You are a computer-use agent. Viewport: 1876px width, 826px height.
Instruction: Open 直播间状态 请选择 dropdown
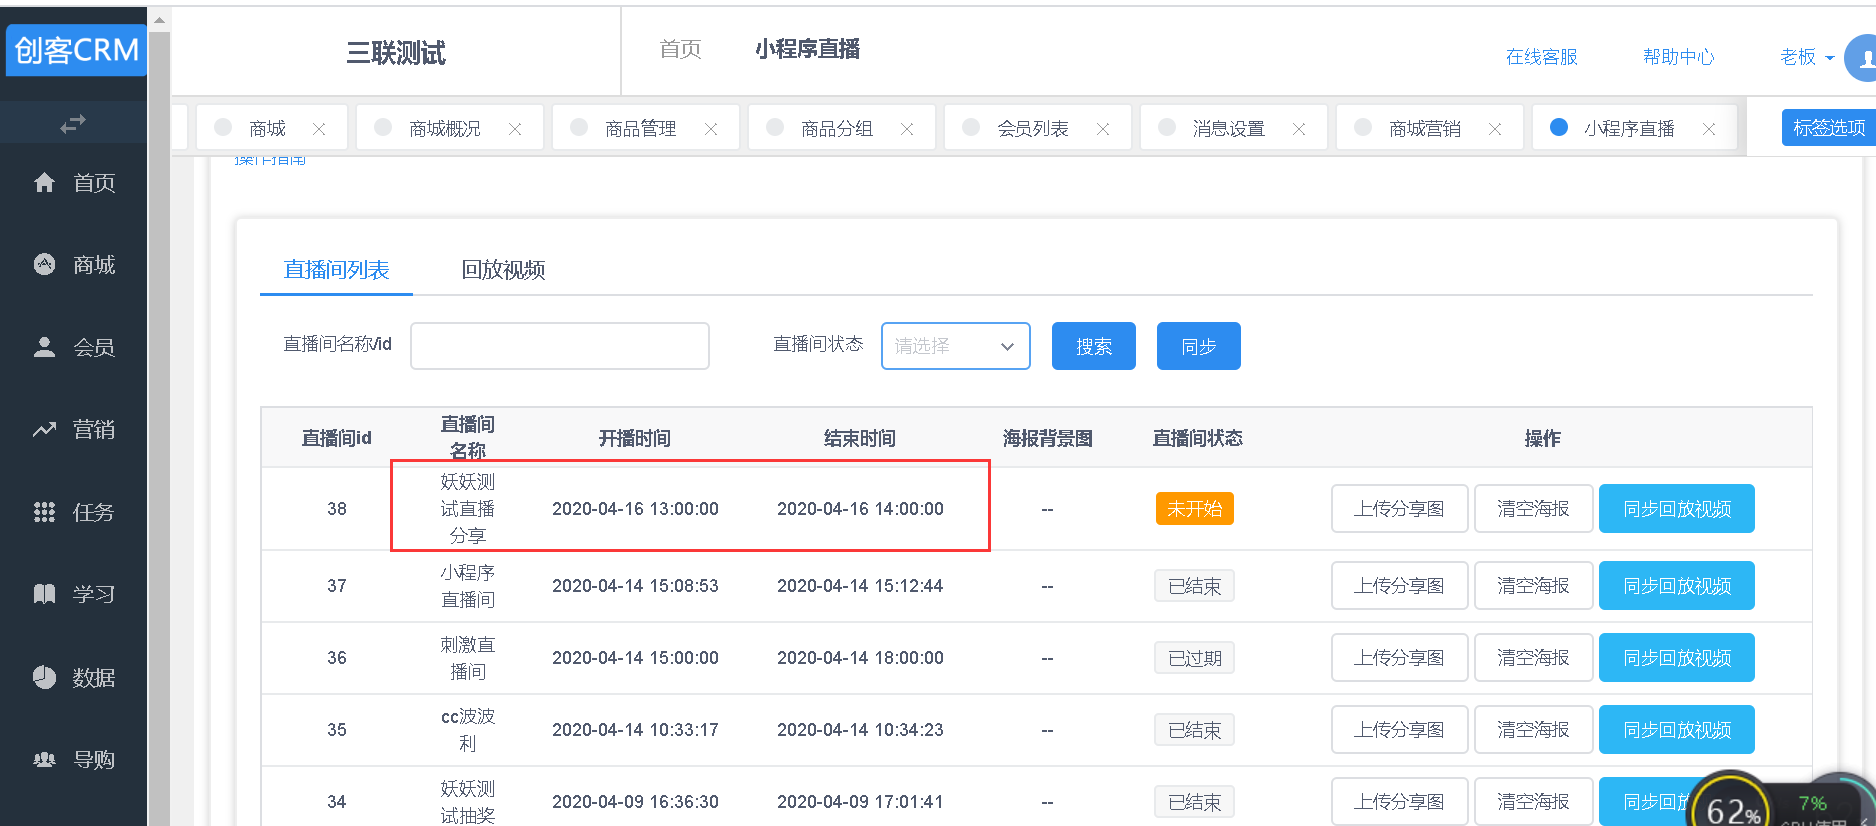[956, 346]
